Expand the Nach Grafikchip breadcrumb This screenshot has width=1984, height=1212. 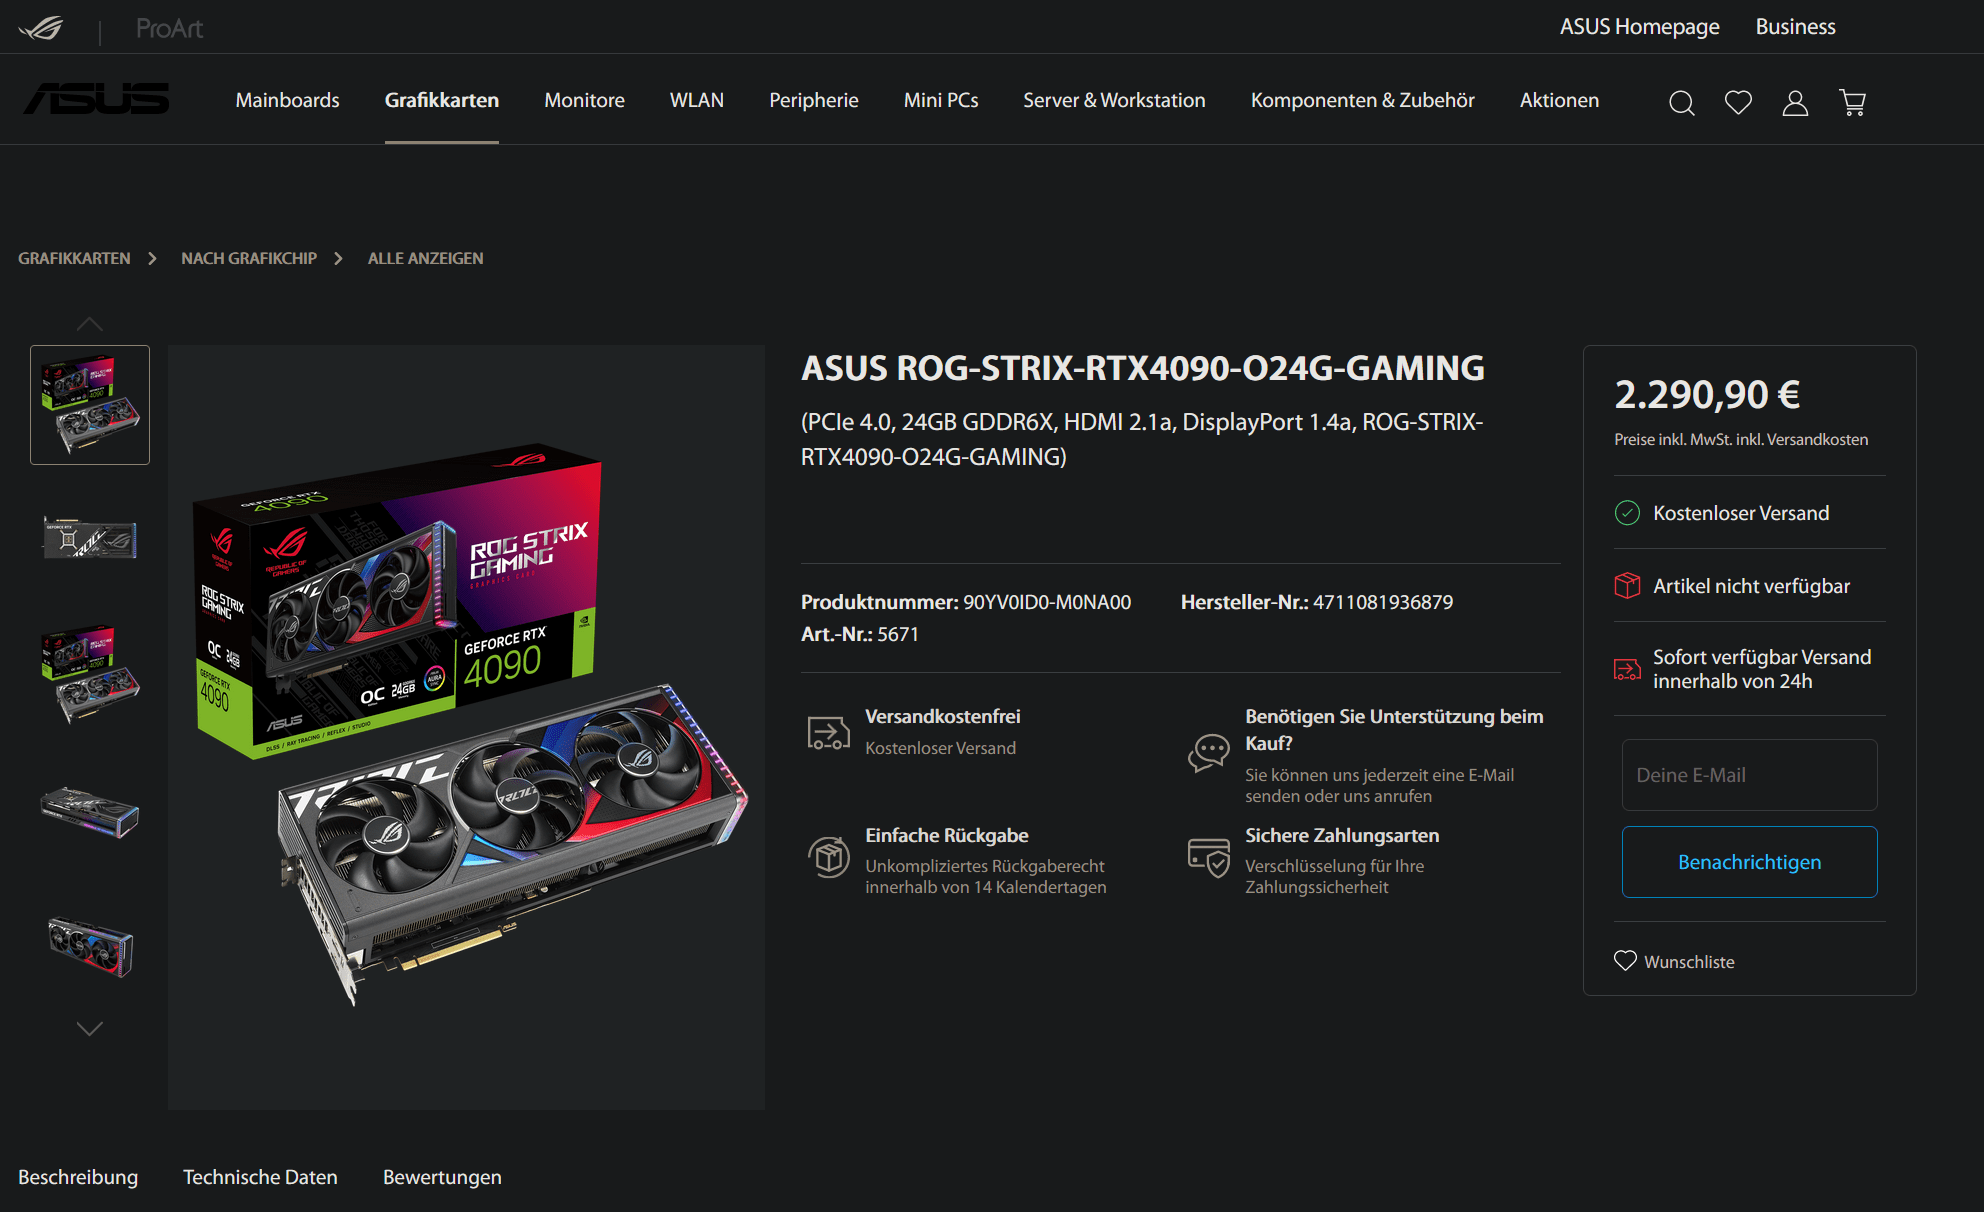249,258
